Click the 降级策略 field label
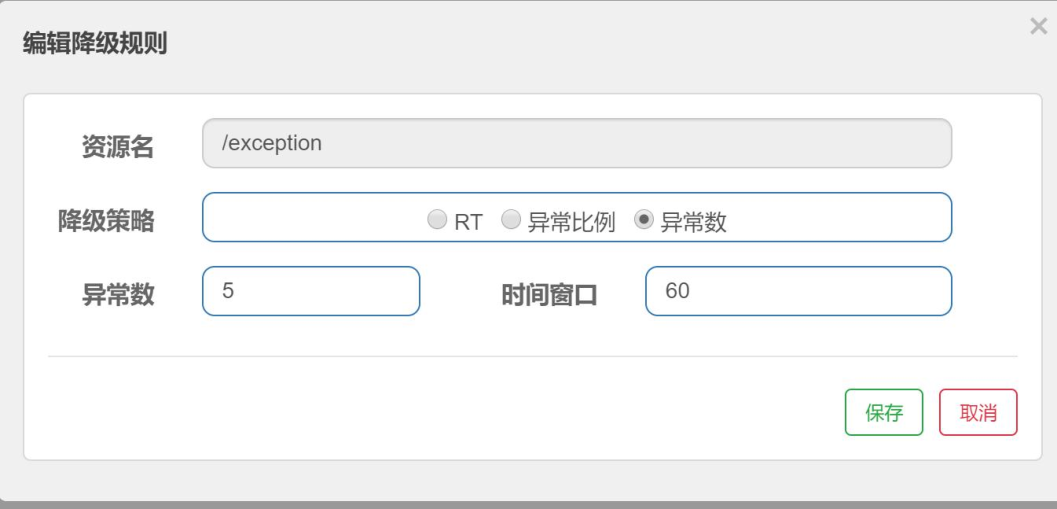This screenshot has height=509, width=1057. [105, 221]
